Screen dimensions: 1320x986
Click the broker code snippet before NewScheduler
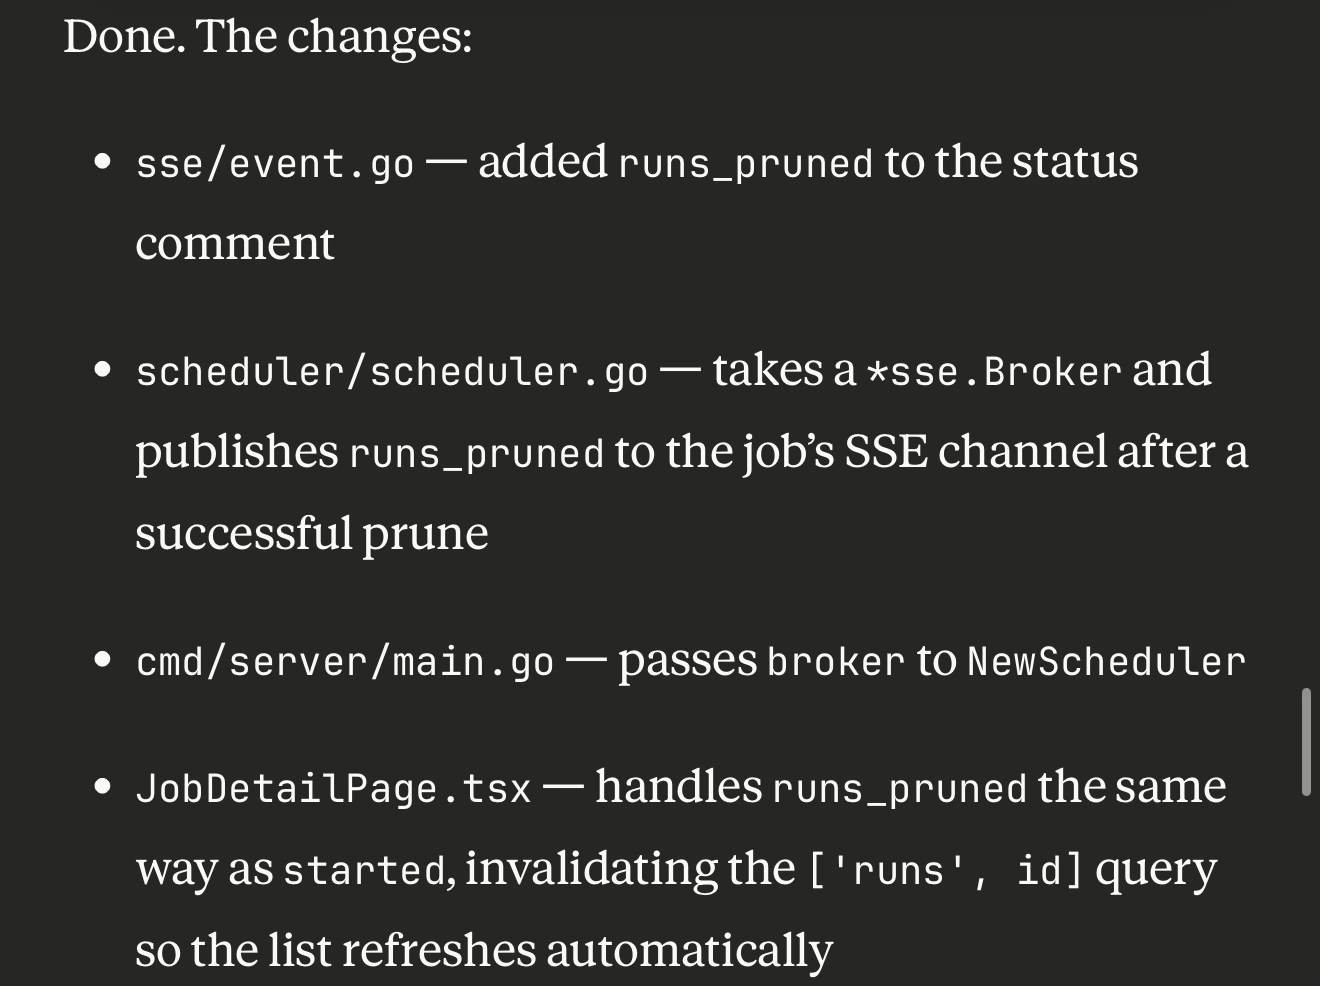(835, 662)
